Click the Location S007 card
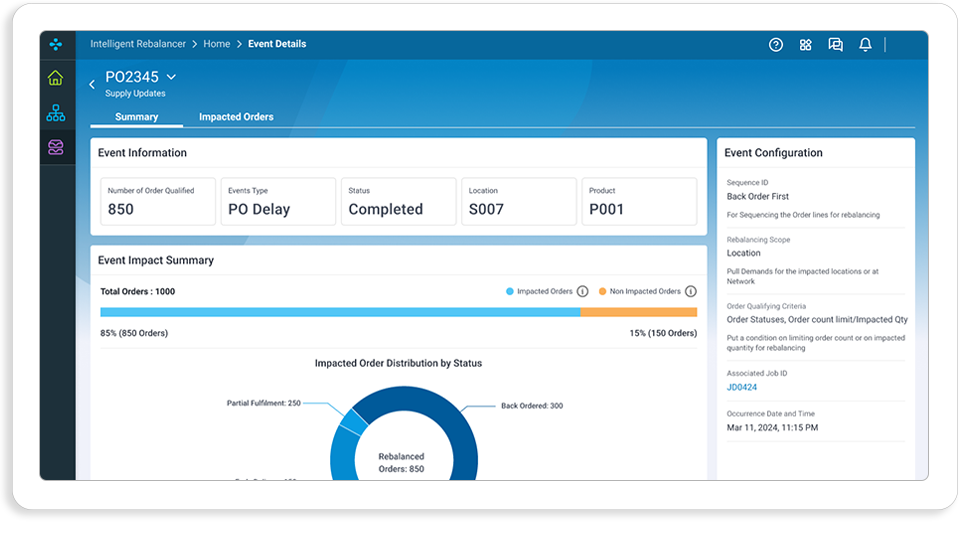Screen dimensions: 960x540 coord(519,201)
